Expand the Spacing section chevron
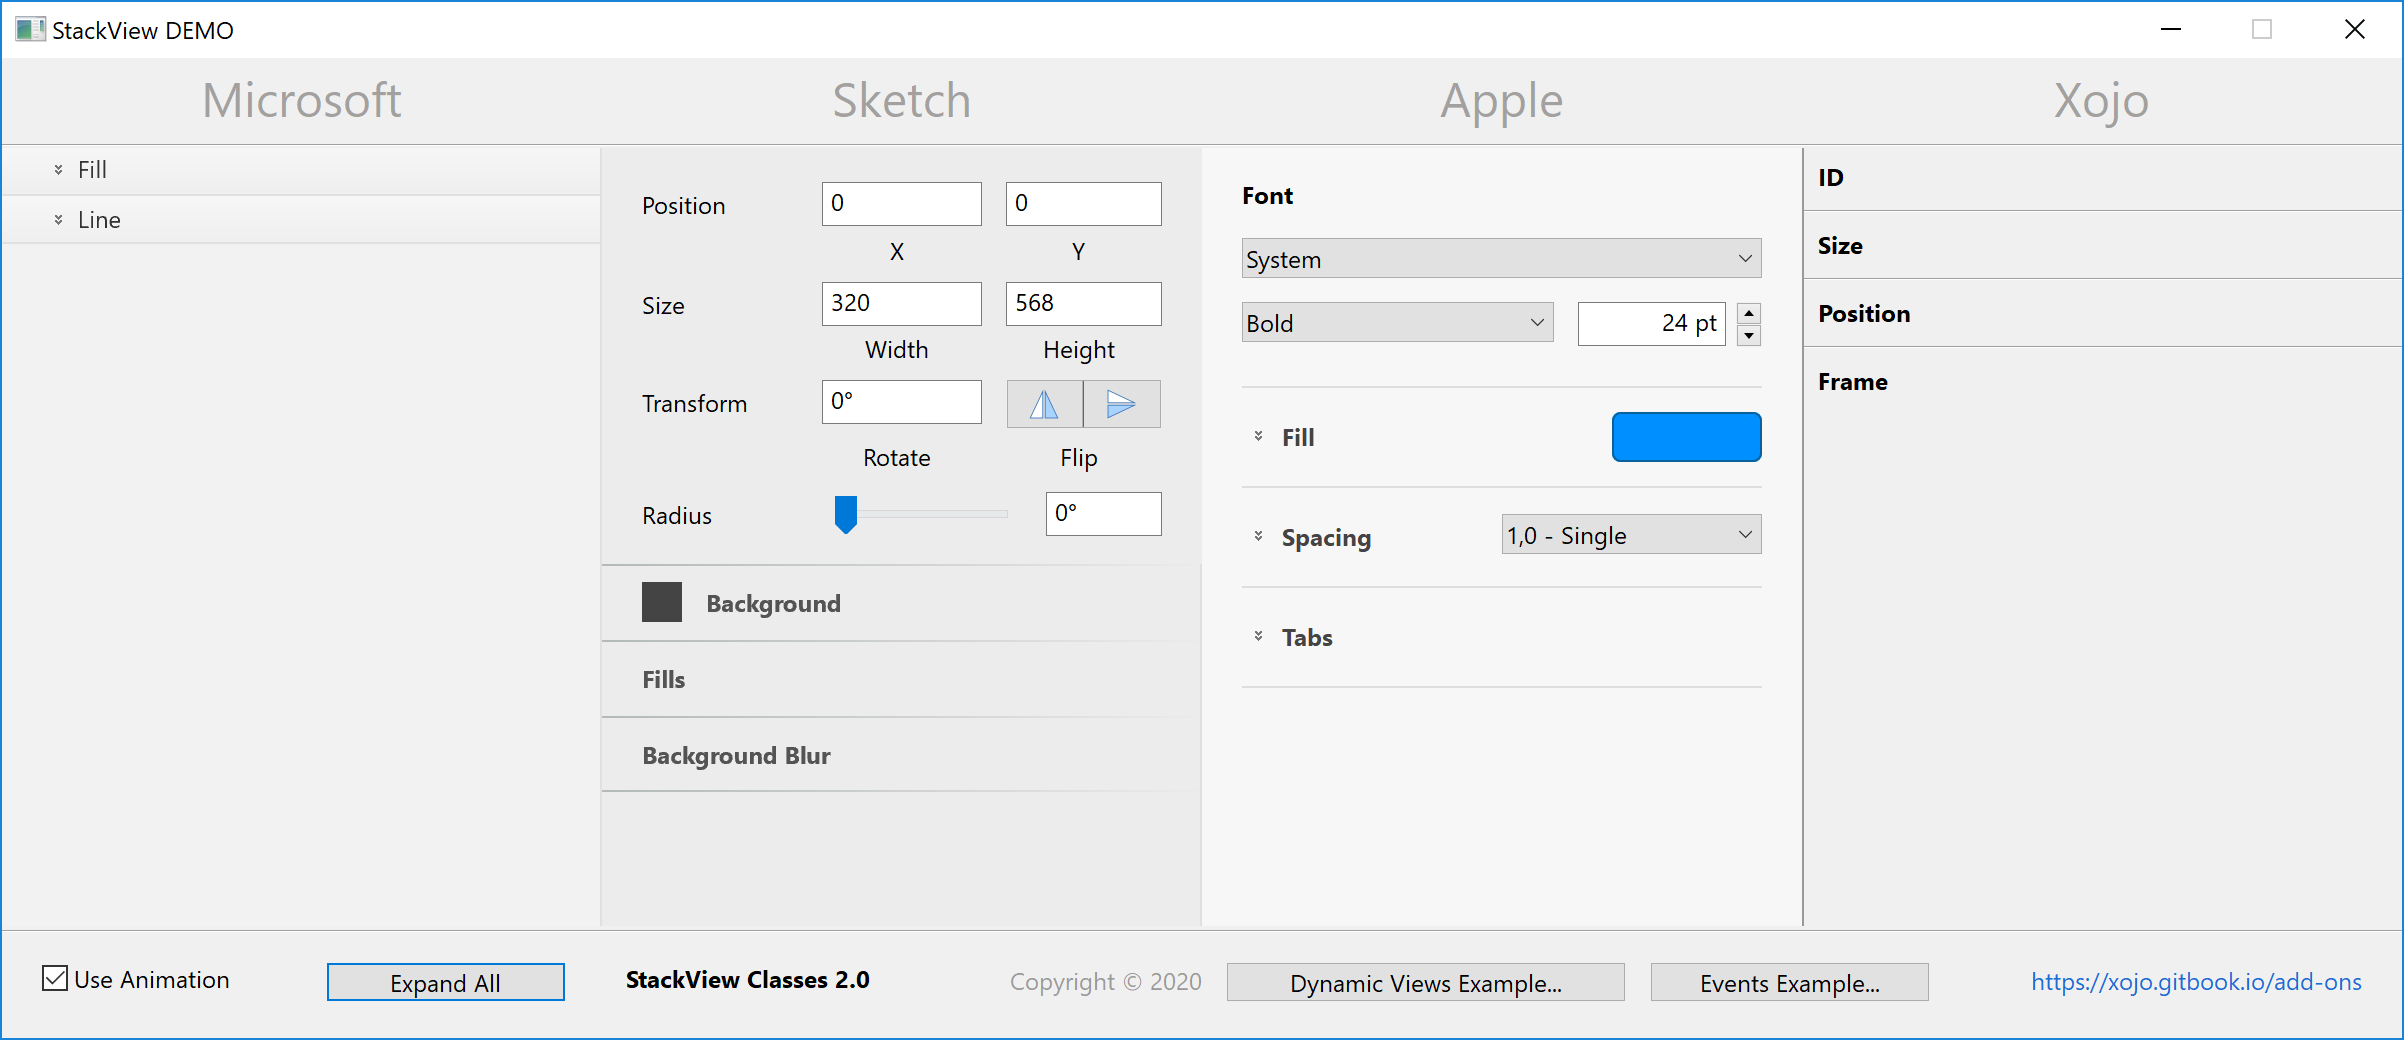Viewport: 2404px width, 1040px height. coord(1258,537)
